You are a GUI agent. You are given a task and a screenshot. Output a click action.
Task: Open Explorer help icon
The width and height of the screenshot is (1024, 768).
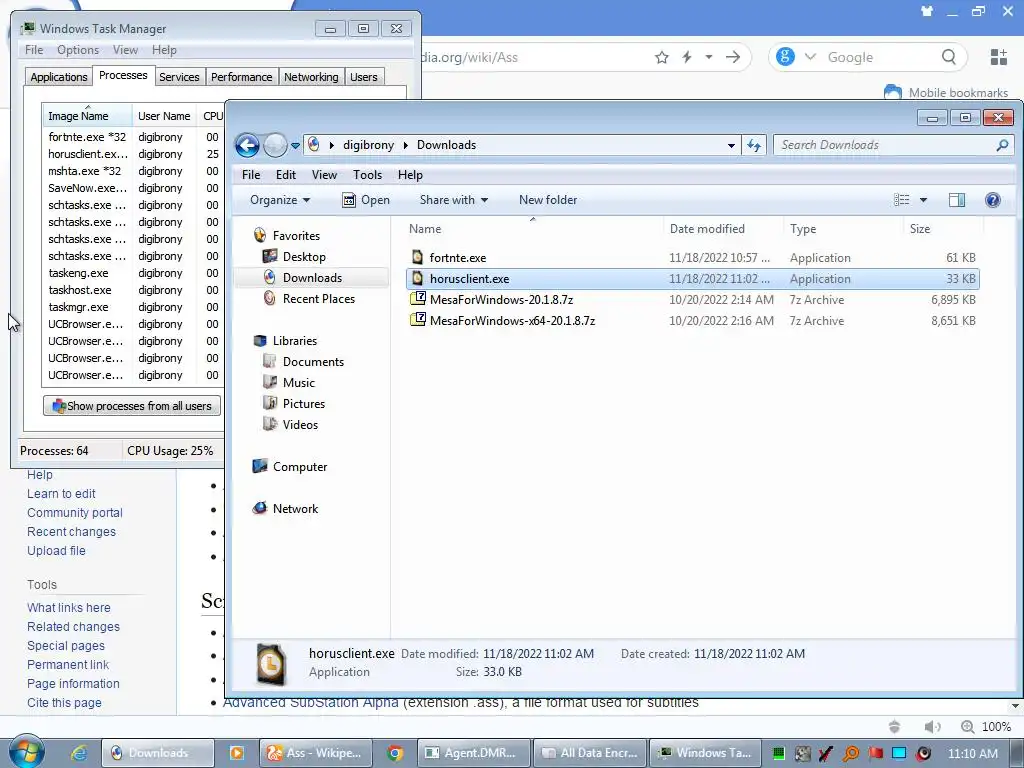pyautogui.click(x=993, y=200)
